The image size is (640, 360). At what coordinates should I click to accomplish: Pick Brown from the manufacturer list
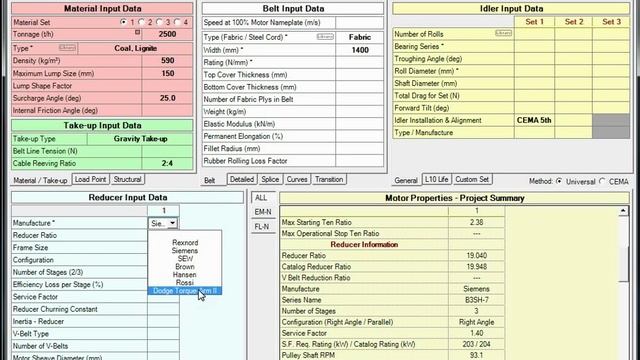(x=185, y=267)
